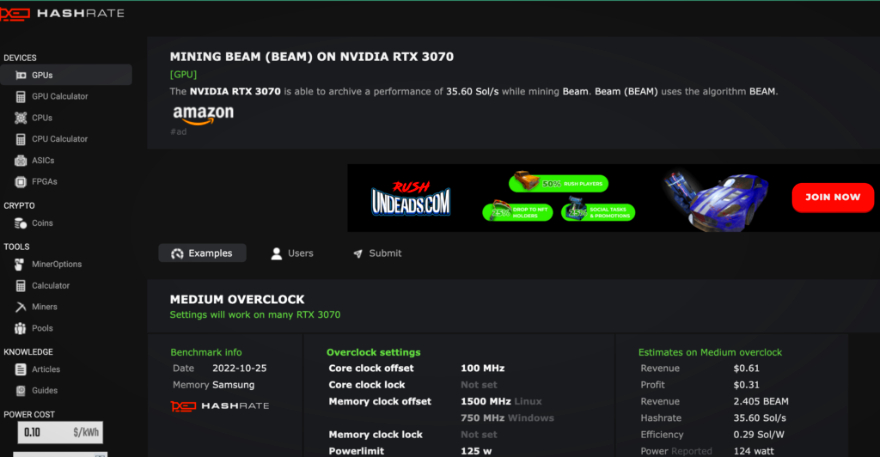View the Pools page

click(42, 328)
